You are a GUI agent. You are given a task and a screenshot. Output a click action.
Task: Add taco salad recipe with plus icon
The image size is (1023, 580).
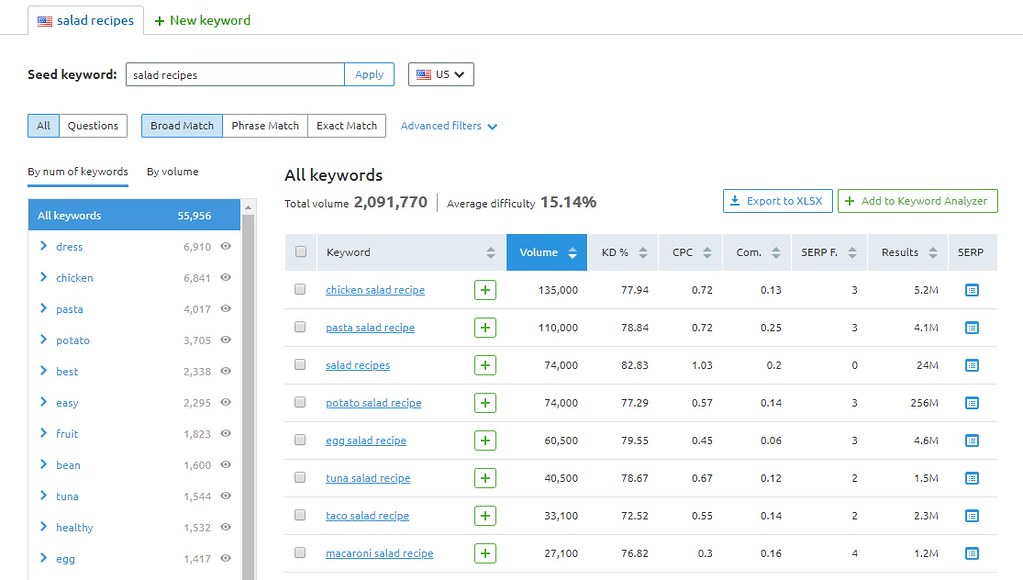pyautogui.click(x=485, y=516)
